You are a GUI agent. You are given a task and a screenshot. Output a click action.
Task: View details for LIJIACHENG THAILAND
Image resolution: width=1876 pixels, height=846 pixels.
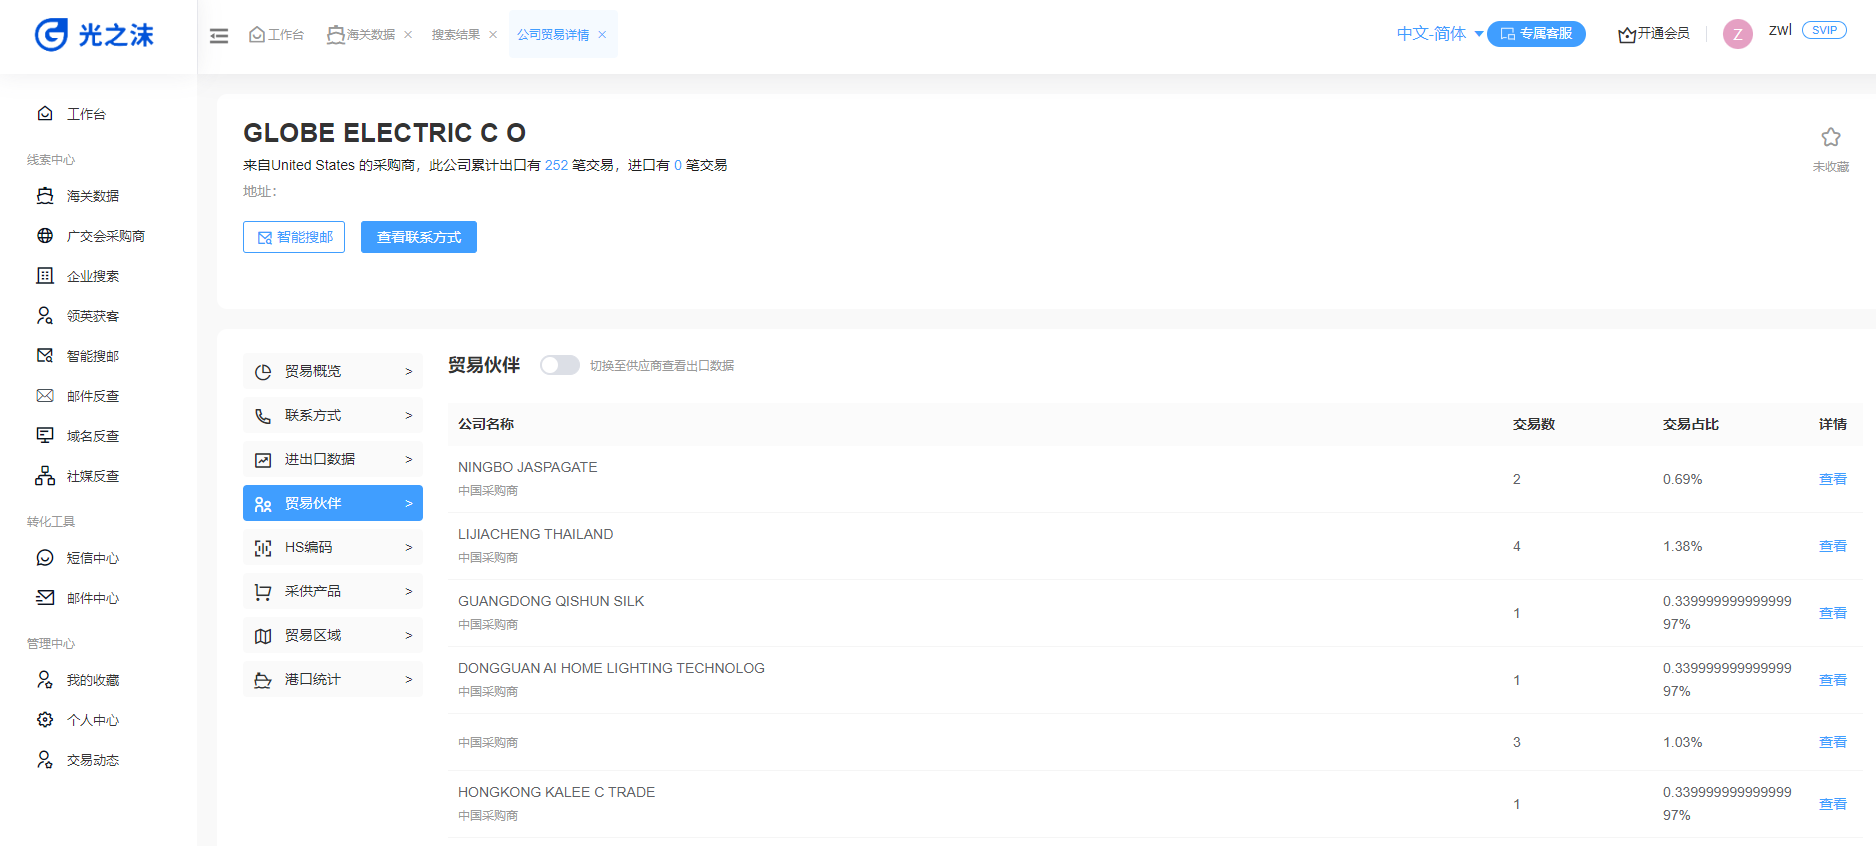click(x=1832, y=546)
